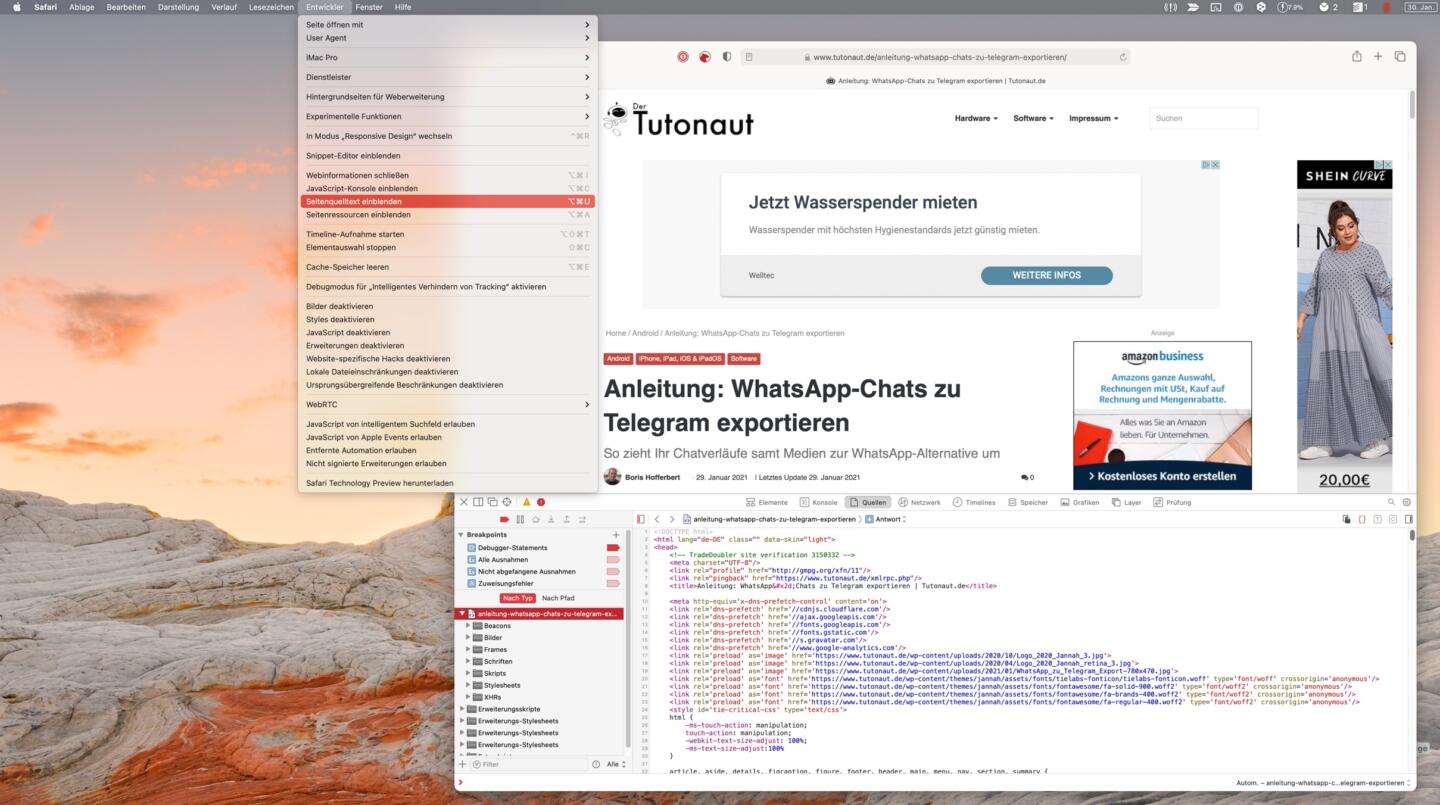Select the 'Nach Pfad' grouping option
This screenshot has height=805, width=1440.
coord(558,598)
